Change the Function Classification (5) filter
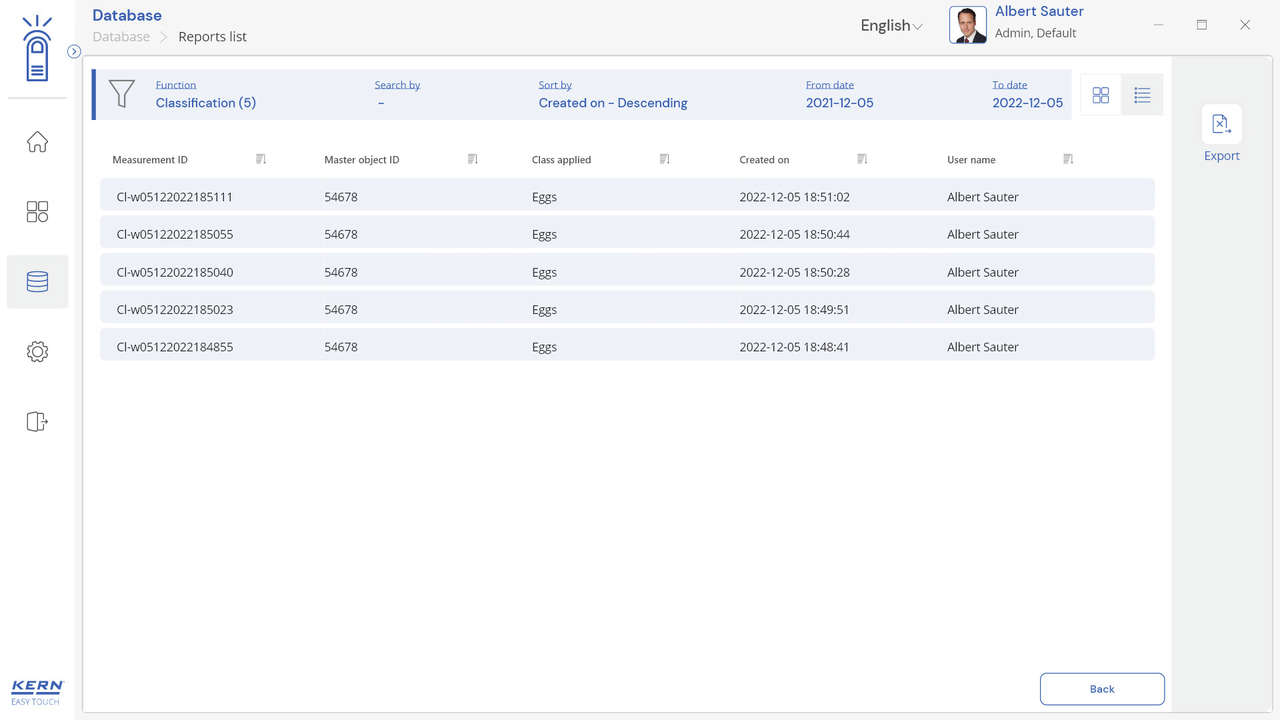Image resolution: width=1280 pixels, height=720 pixels. [205, 103]
